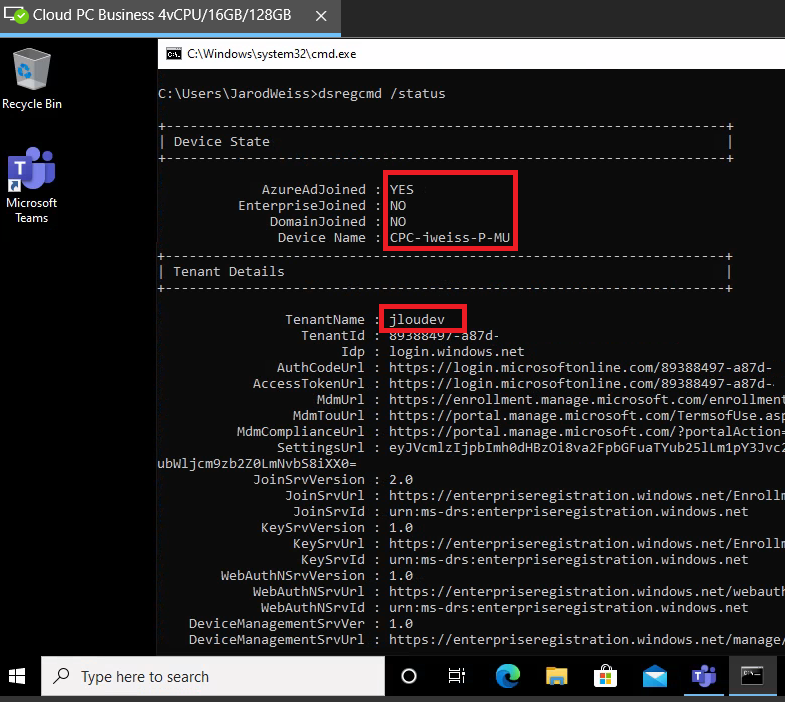785x702 pixels.
Task: Click the Windows Start button
Action: point(17,676)
